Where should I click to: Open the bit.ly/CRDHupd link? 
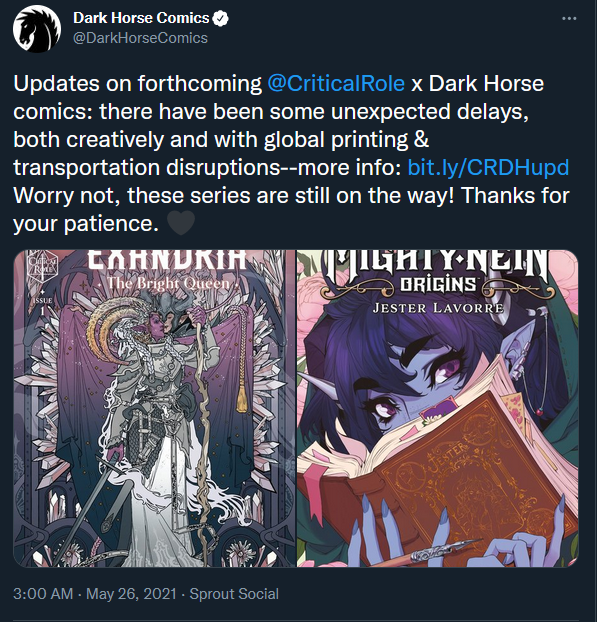coord(488,167)
